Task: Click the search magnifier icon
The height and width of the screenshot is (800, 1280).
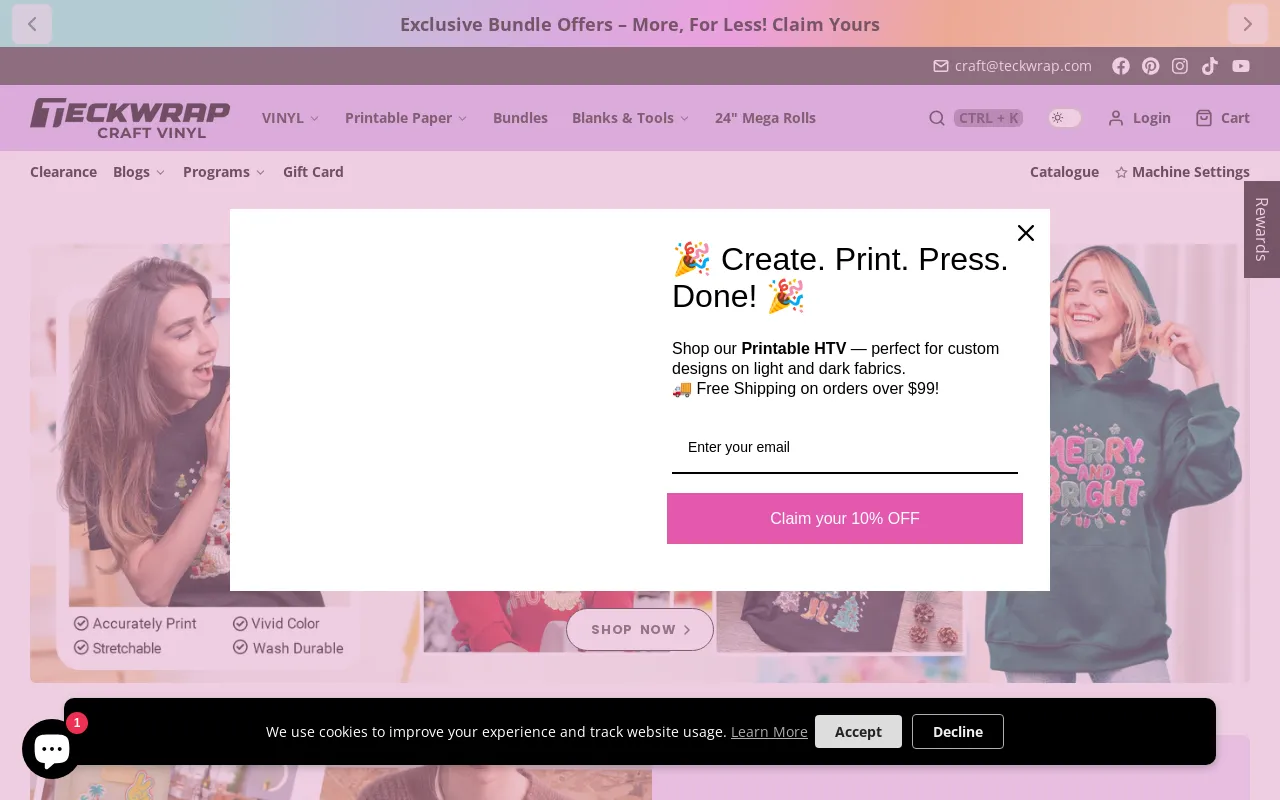Action: [936, 118]
